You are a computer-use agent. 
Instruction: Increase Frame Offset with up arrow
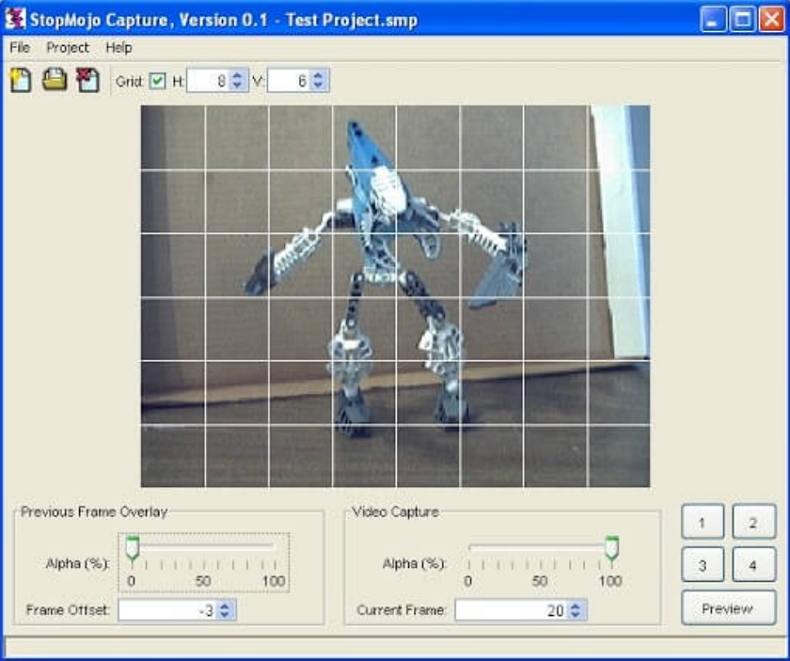(x=225, y=605)
